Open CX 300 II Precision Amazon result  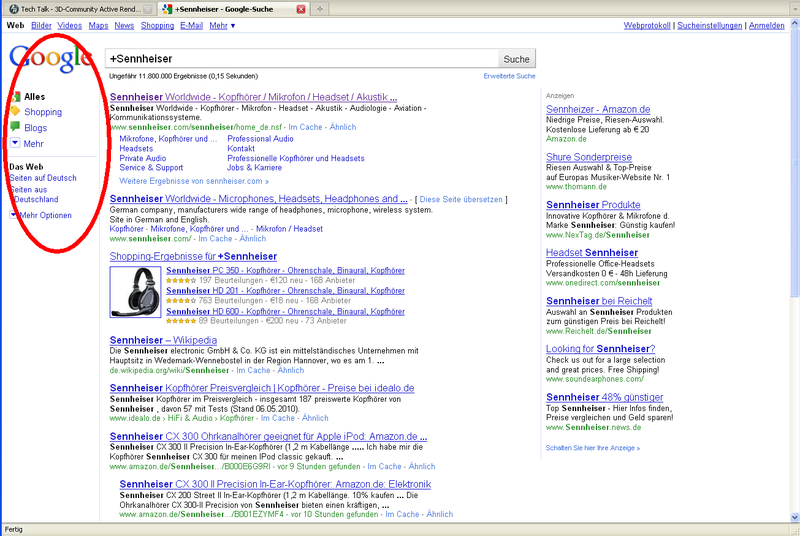coord(275,484)
